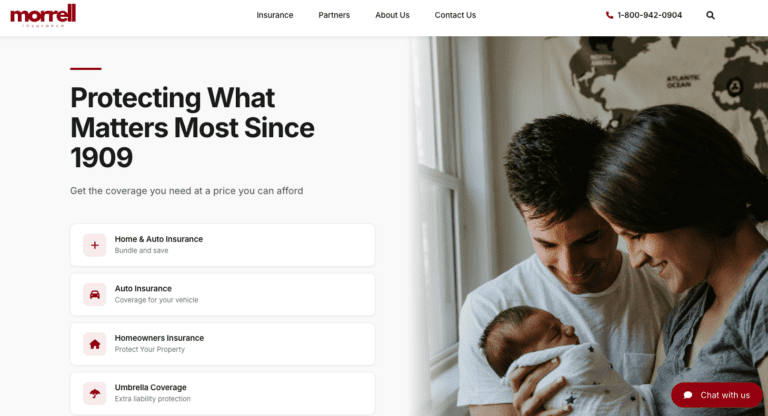The width and height of the screenshot is (768, 416).
Task: Select Home & Auto Insurance card
Action: (223, 245)
